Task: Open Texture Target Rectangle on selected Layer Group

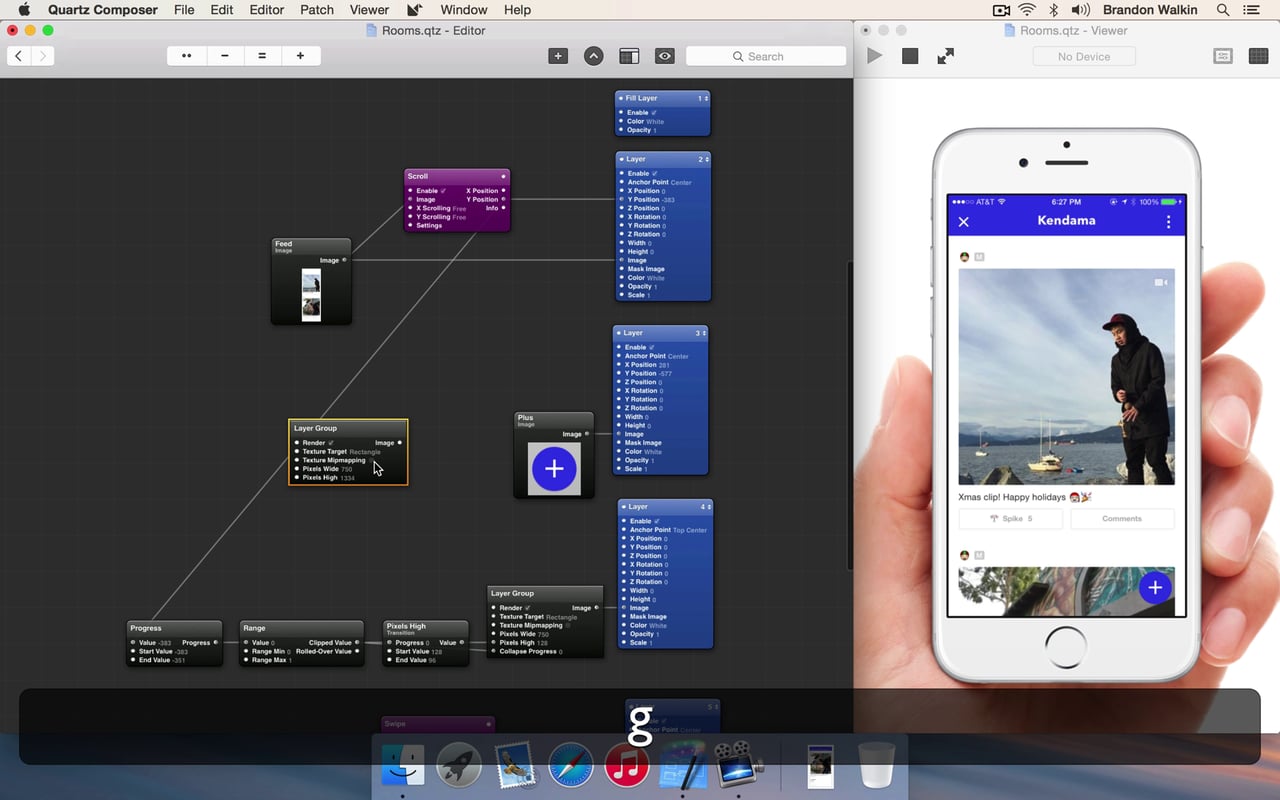Action: click(365, 452)
